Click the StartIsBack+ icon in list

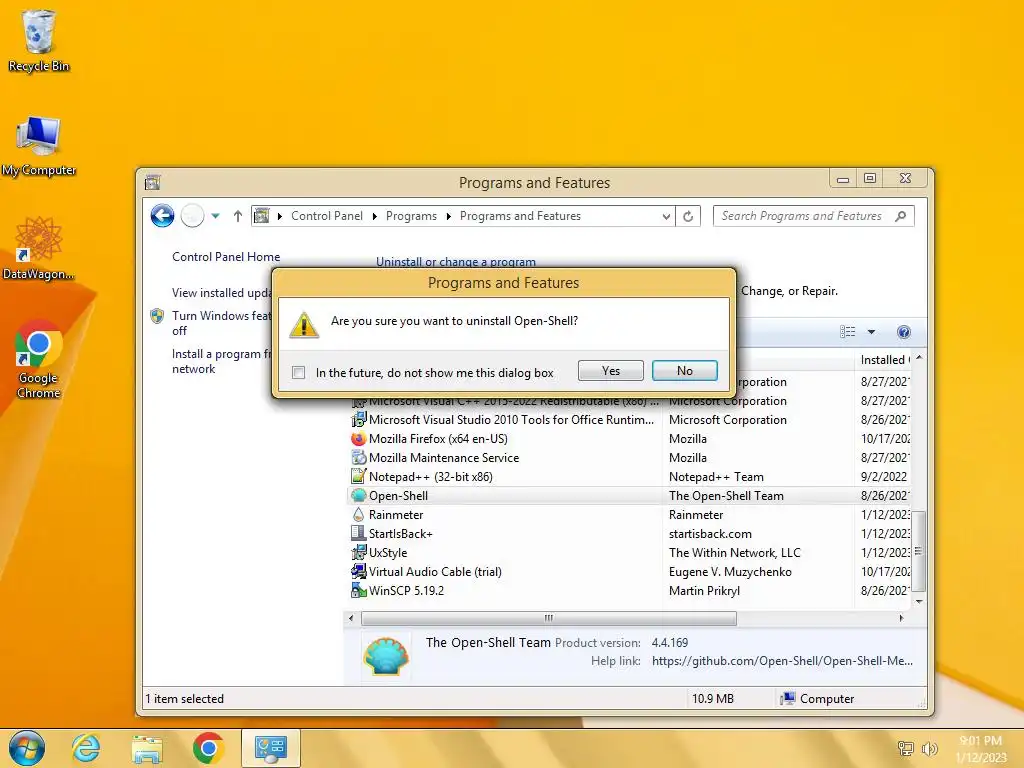pyautogui.click(x=359, y=533)
